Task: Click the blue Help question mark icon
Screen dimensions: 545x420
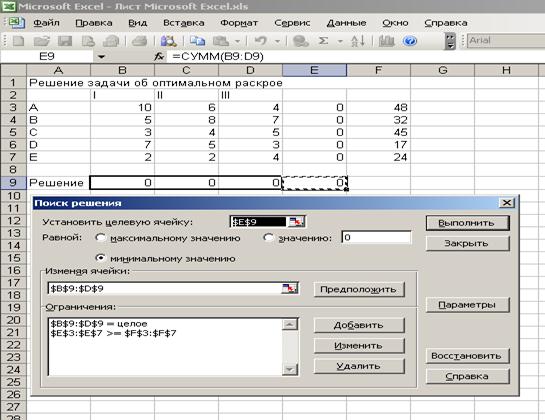Action: click(x=410, y=41)
